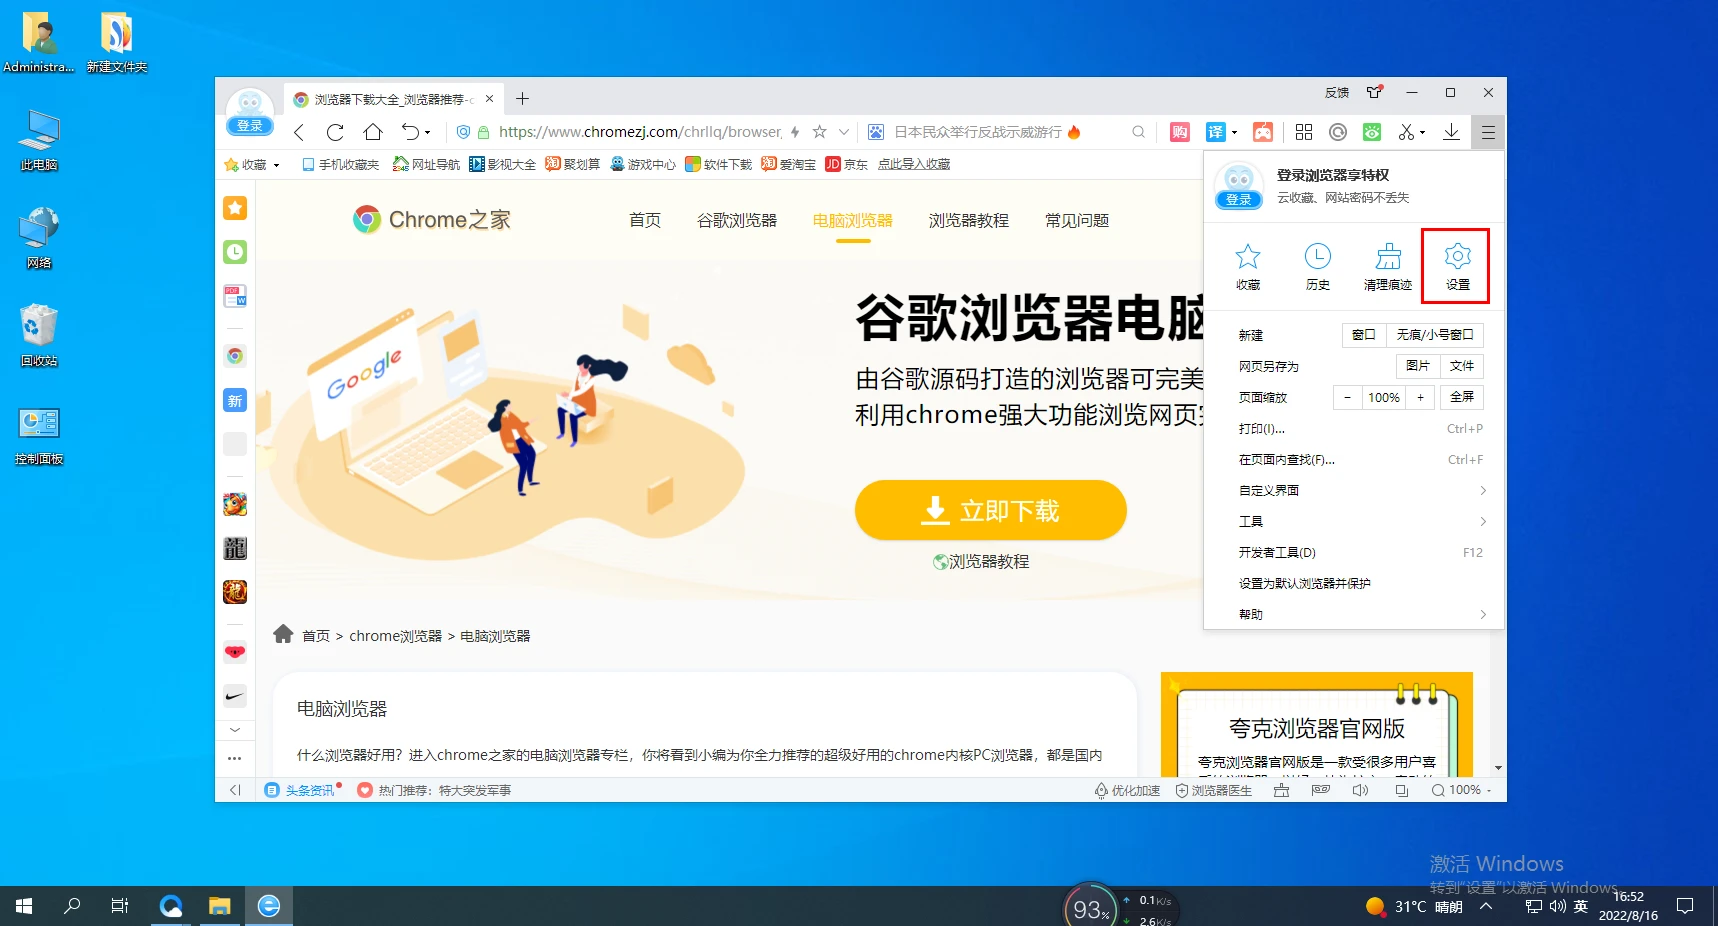Screen dimensions: 1718x926
Task: Expand the address bar dropdown chevron
Action: pyautogui.click(x=844, y=132)
